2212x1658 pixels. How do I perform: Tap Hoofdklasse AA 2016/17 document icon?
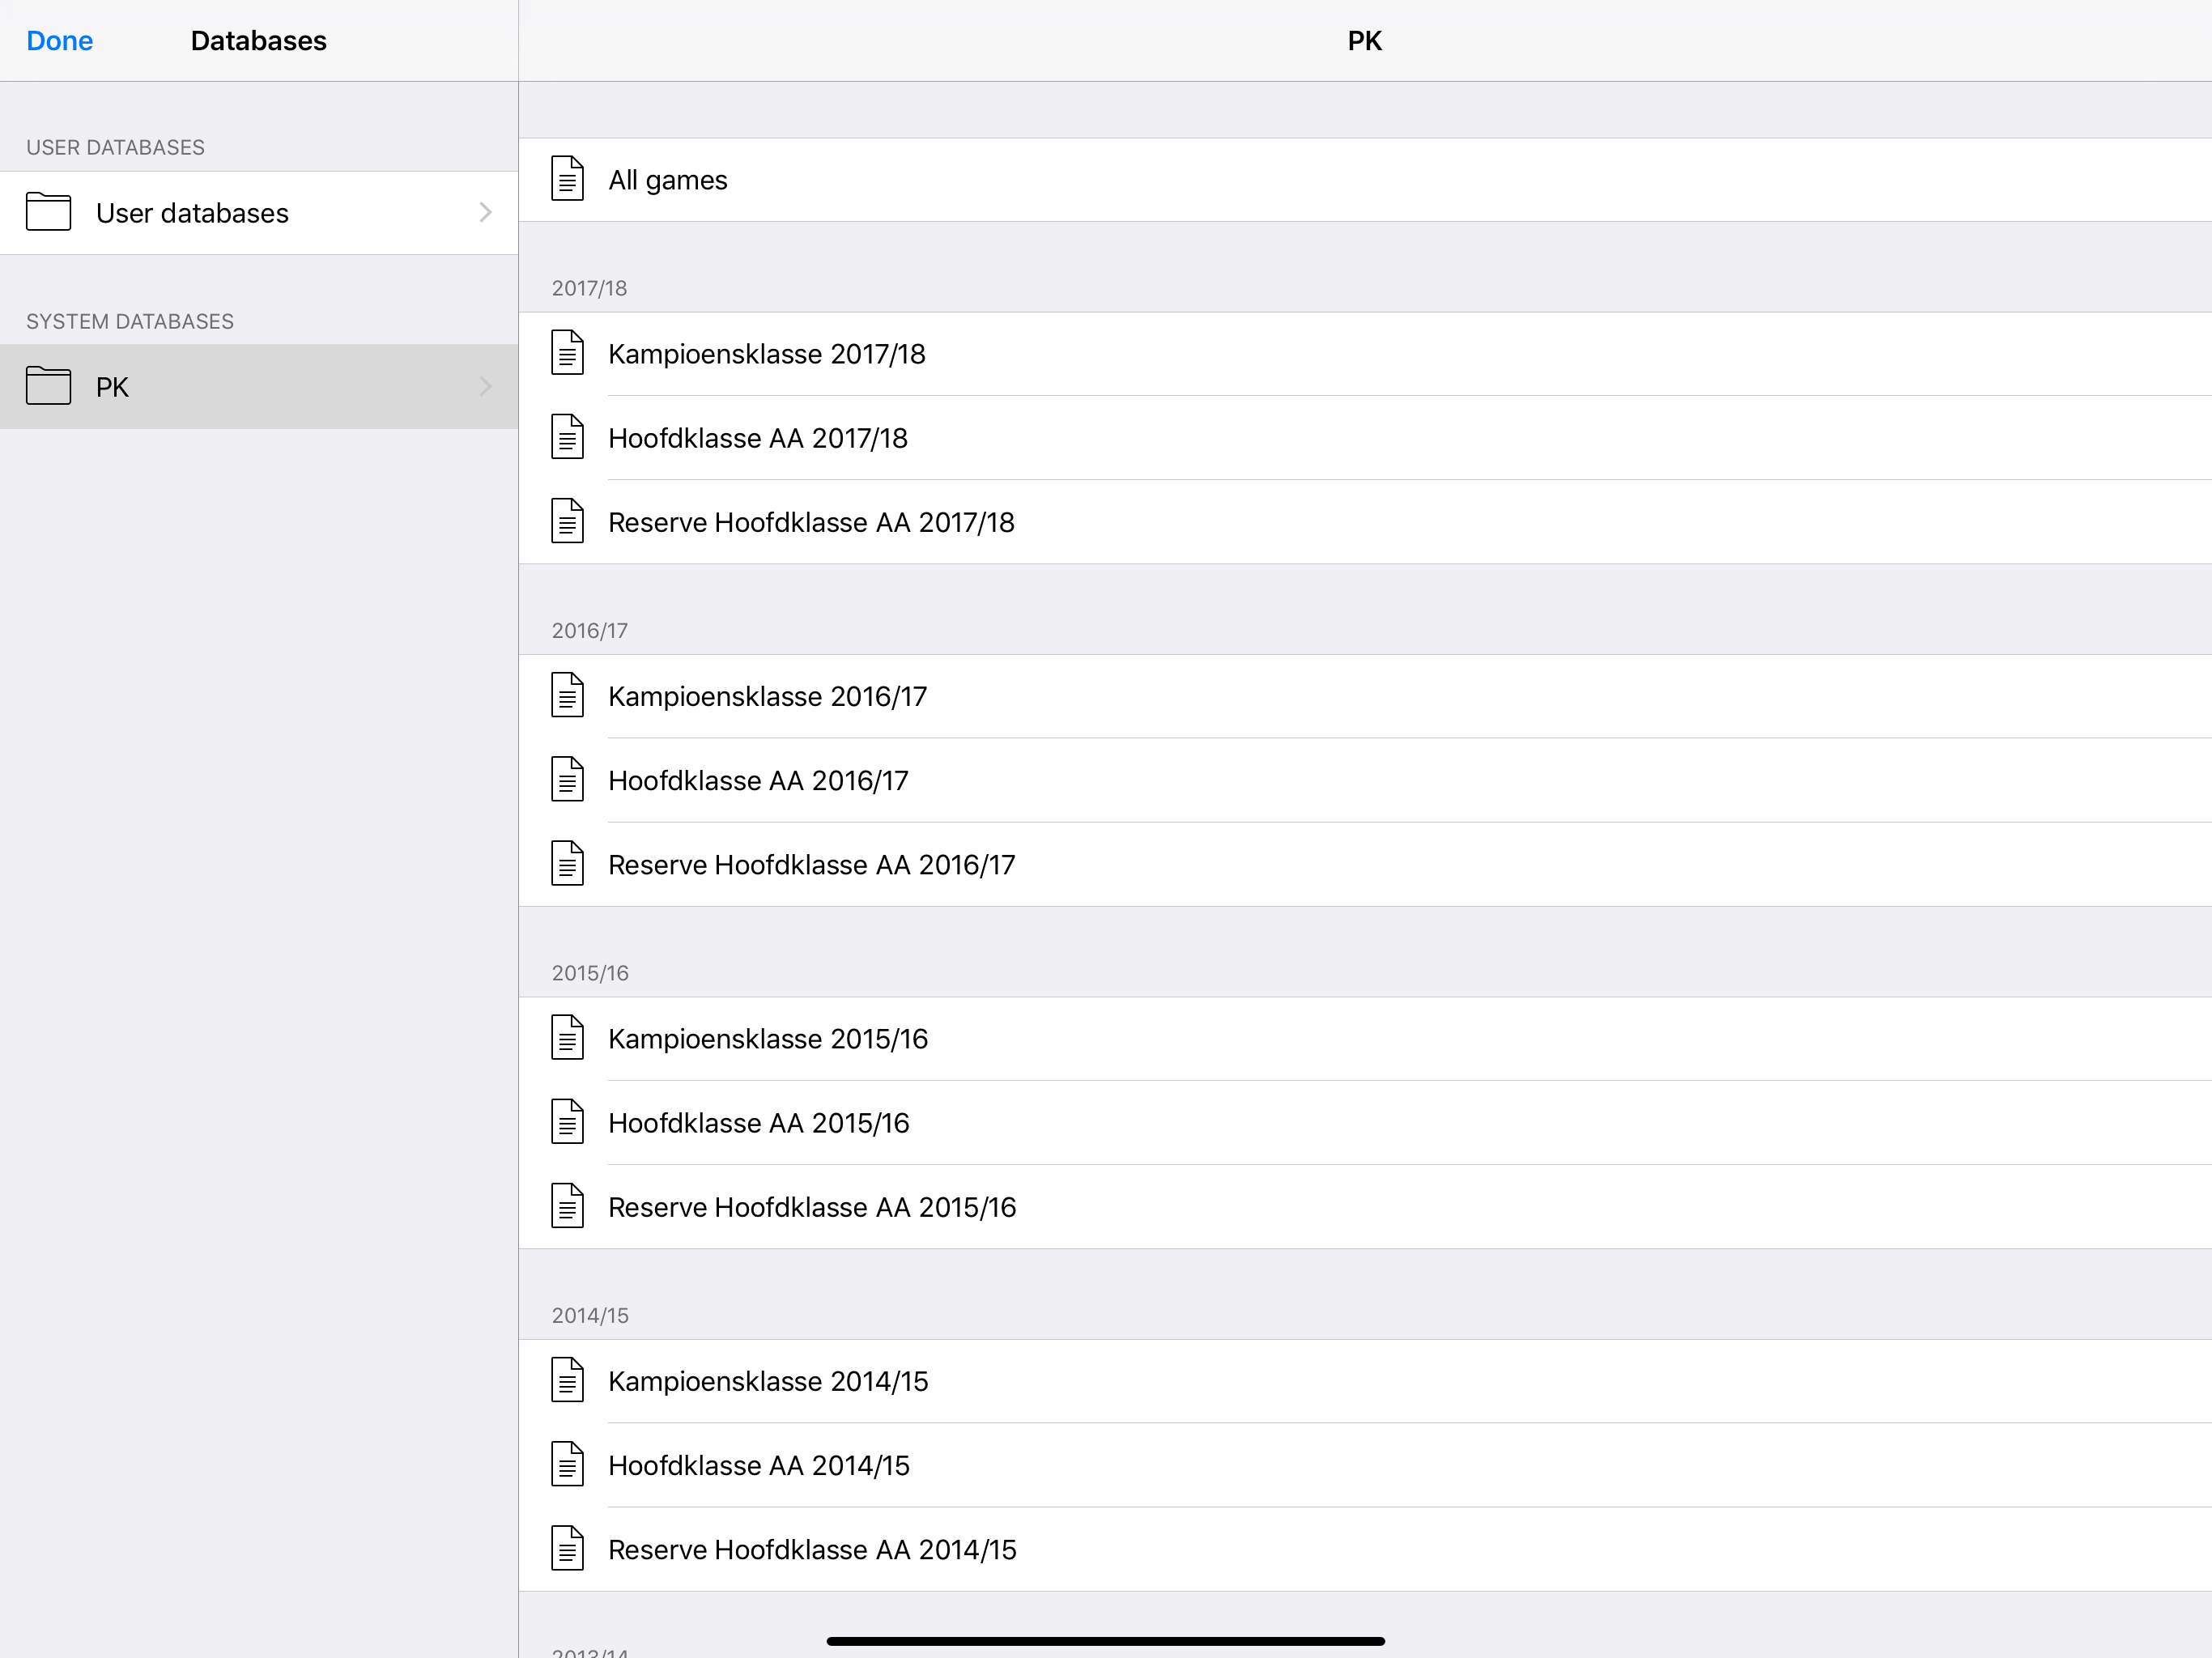[x=567, y=780]
